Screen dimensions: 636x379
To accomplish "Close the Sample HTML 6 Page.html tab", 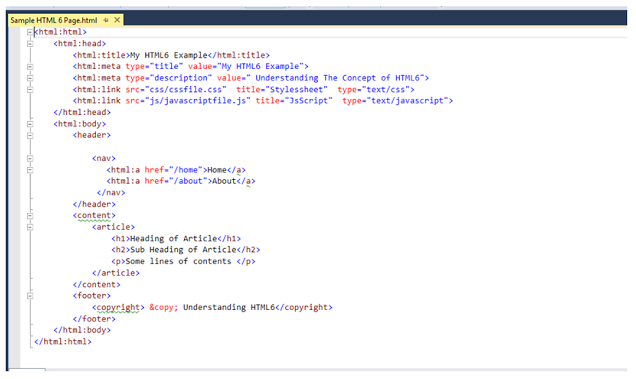I will [117, 20].
